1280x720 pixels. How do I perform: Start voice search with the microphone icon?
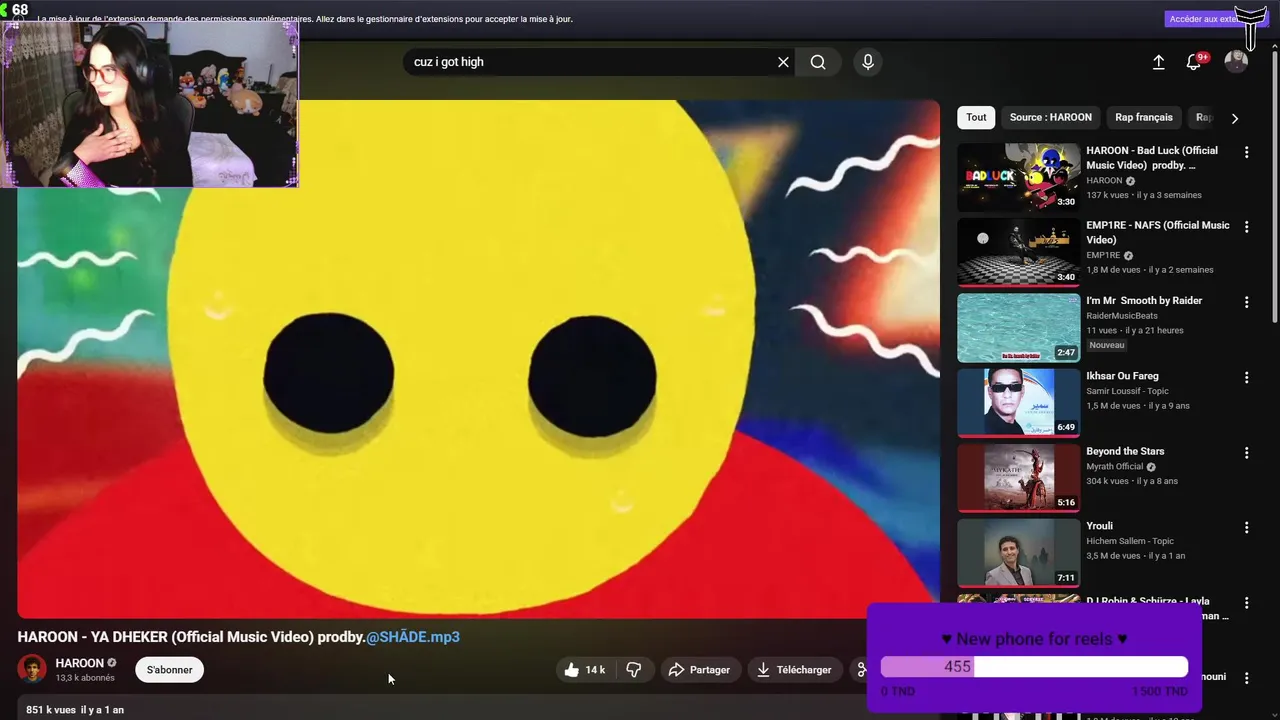click(868, 62)
